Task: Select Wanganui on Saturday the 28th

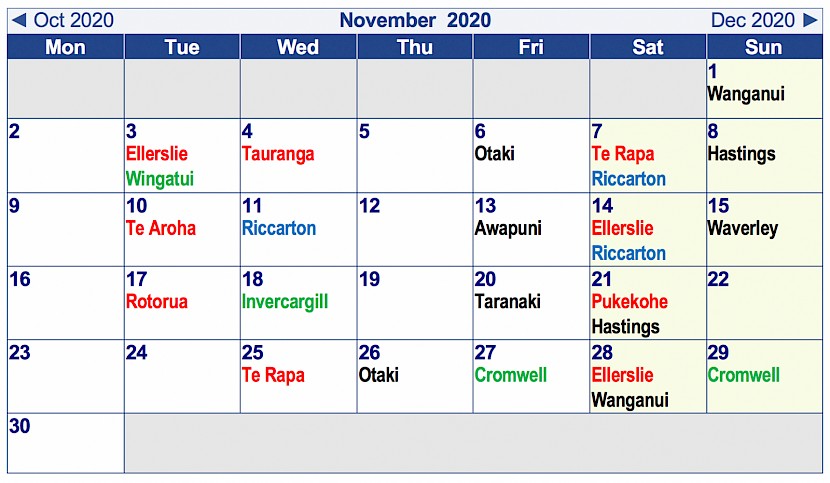Action: (x=630, y=400)
